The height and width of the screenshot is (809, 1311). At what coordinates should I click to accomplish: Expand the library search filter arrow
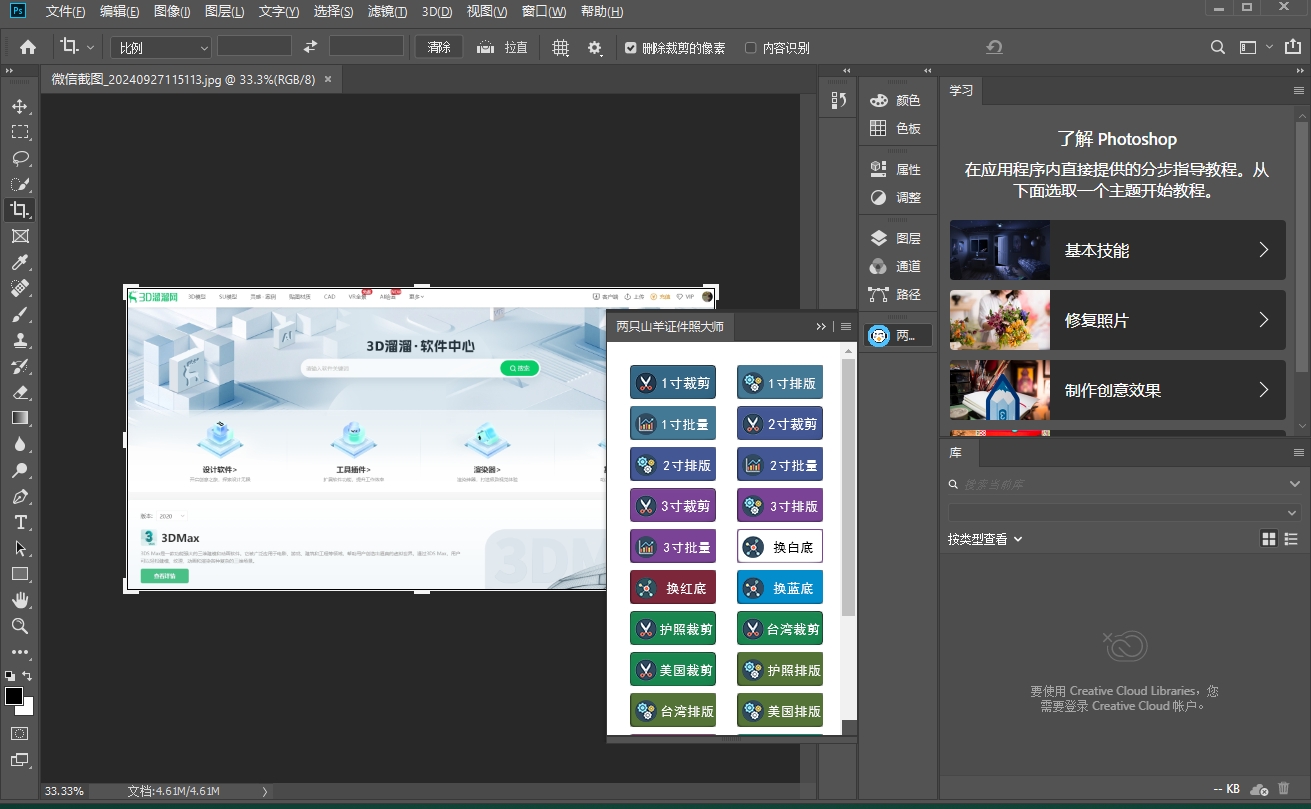click(1295, 484)
